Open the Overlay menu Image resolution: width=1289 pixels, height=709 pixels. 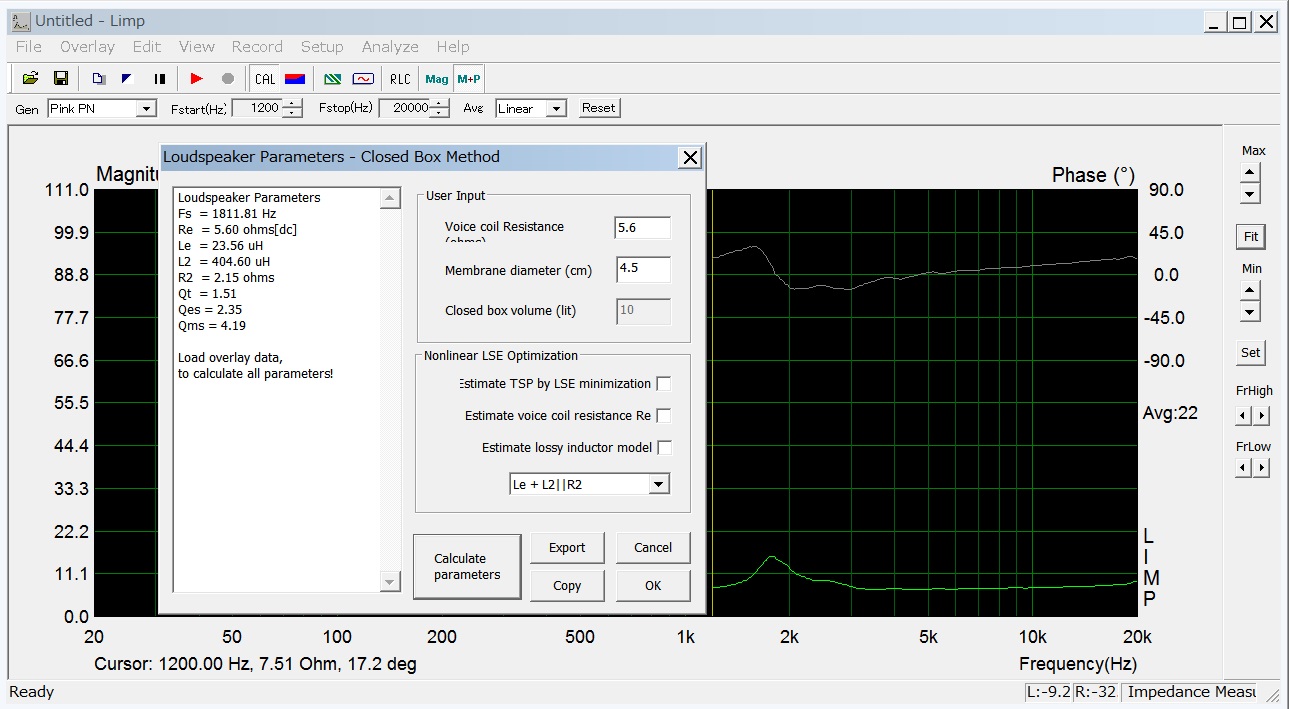click(87, 46)
